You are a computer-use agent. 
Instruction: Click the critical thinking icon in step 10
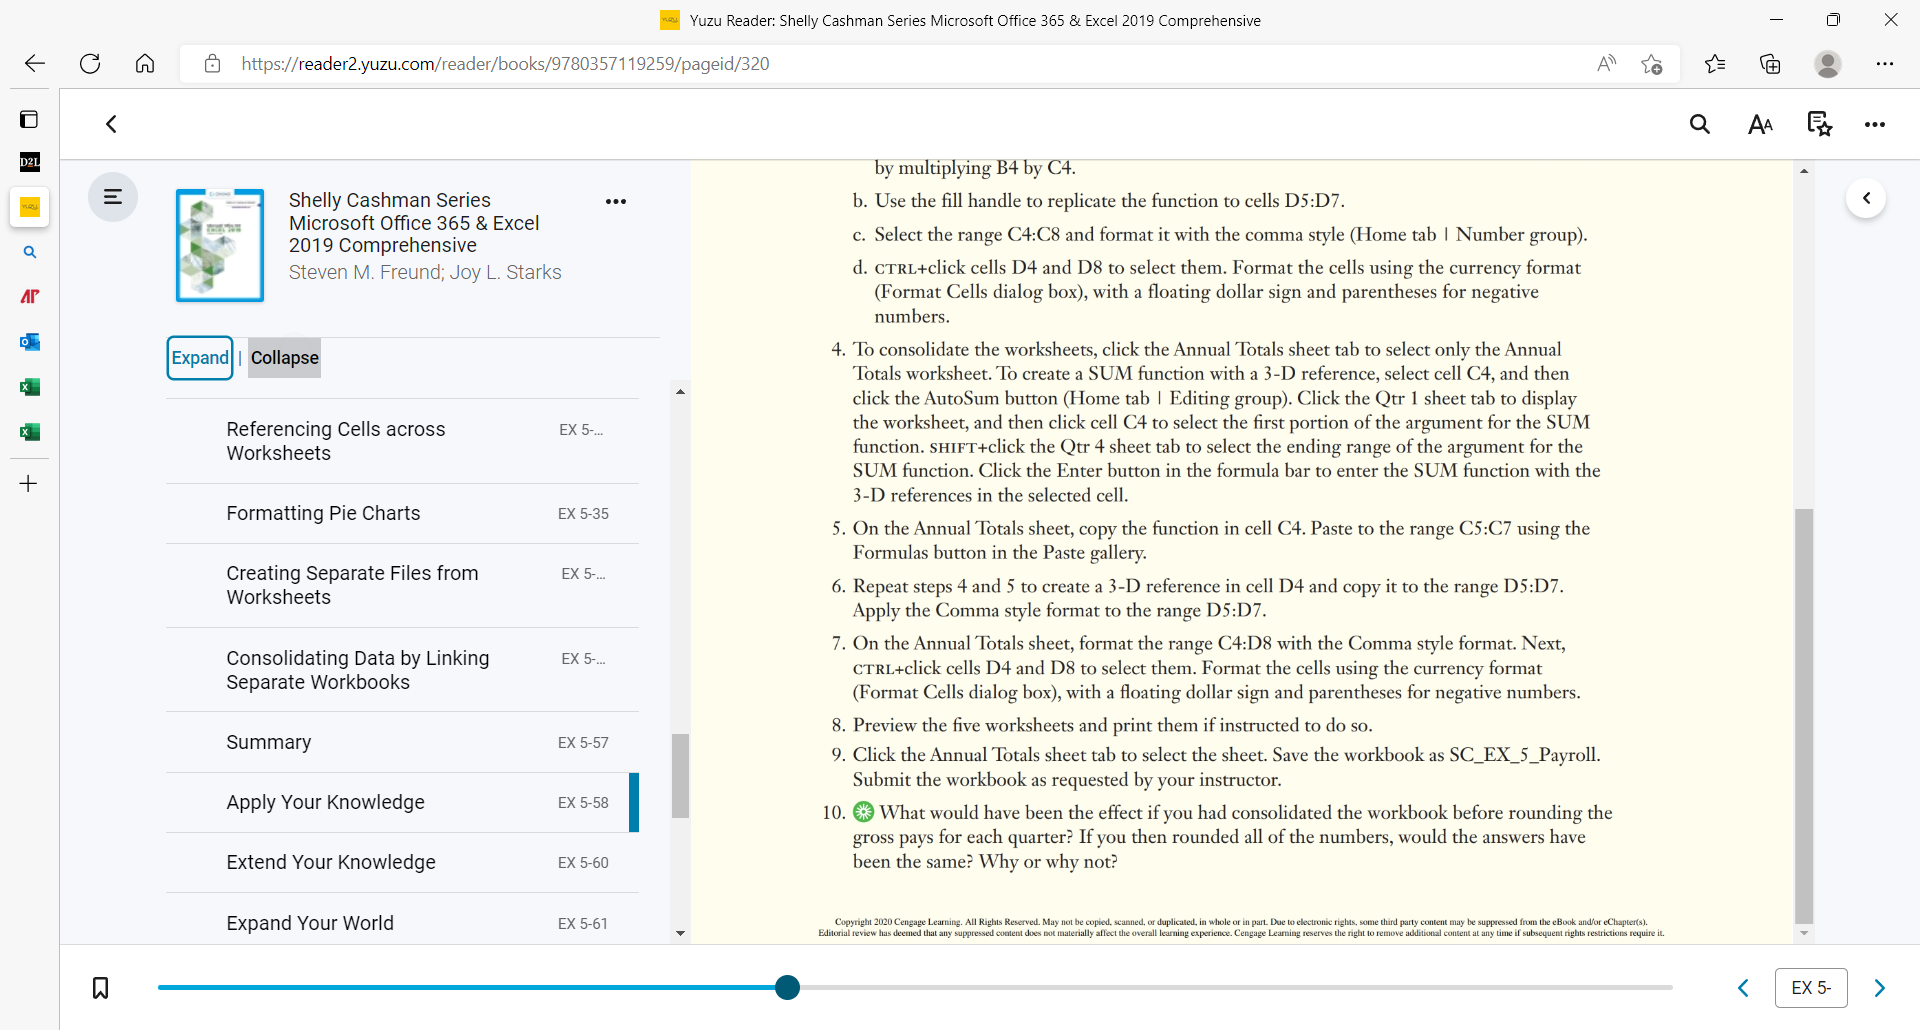pos(863,812)
